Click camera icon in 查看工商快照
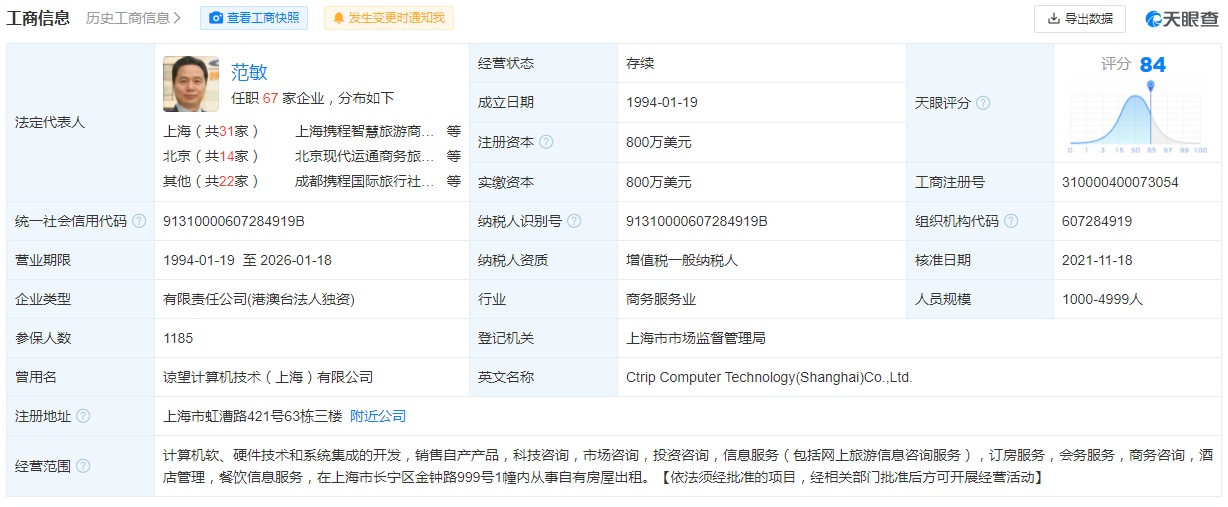 tap(216, 18)
